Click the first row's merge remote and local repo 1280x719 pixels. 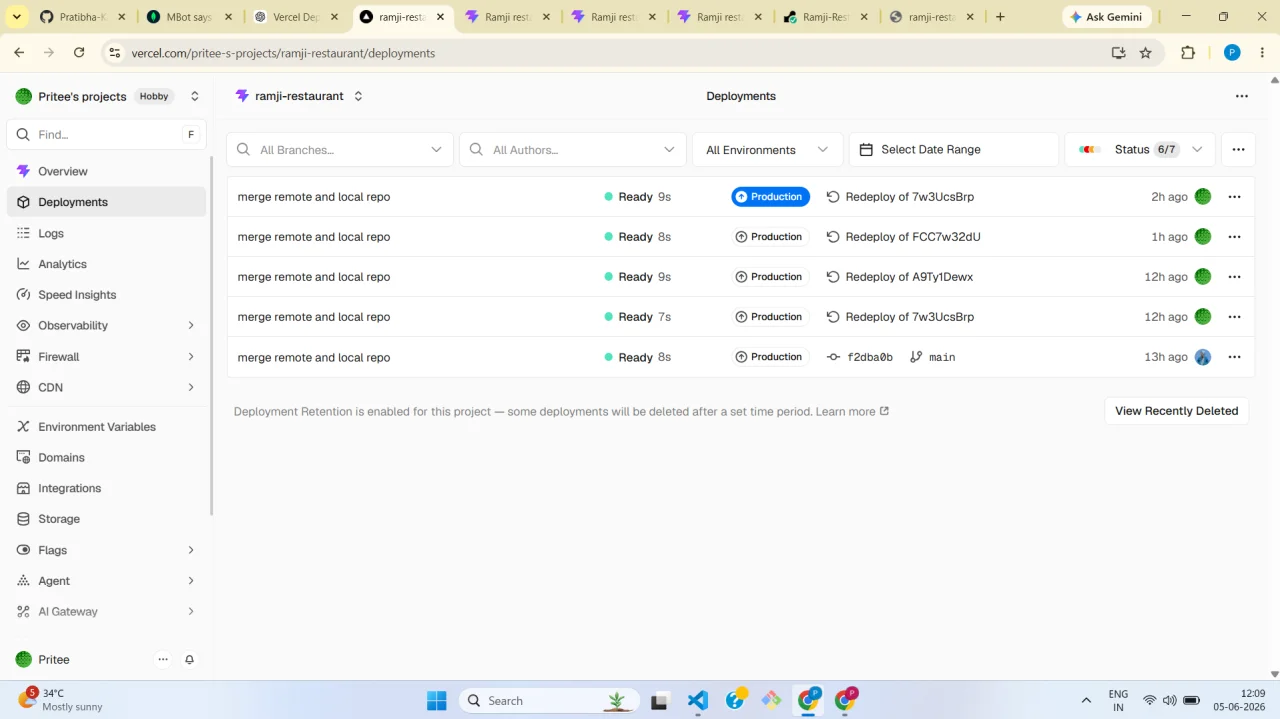click(x=314, y=197)
